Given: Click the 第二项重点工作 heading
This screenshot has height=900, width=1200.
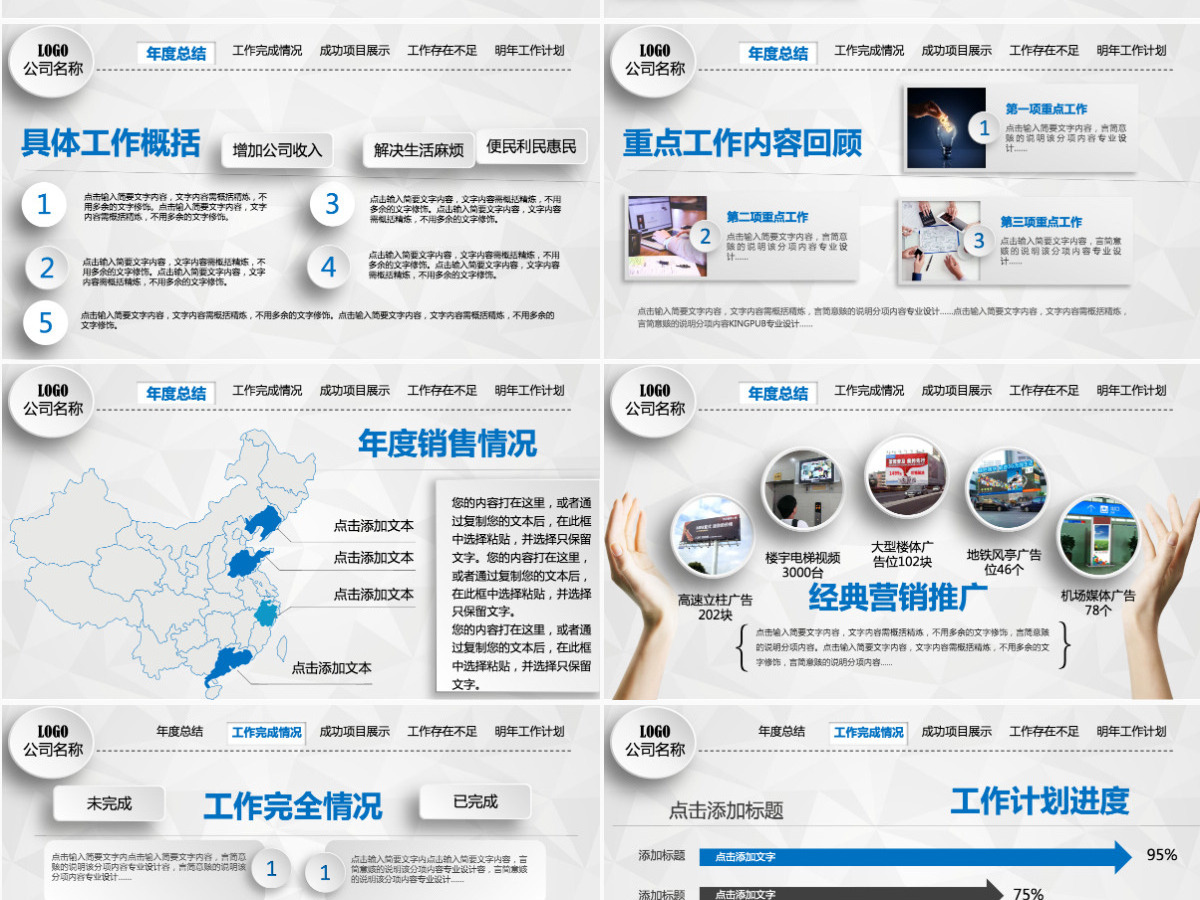Looking at the screenshot, I should tap(767, 217).
